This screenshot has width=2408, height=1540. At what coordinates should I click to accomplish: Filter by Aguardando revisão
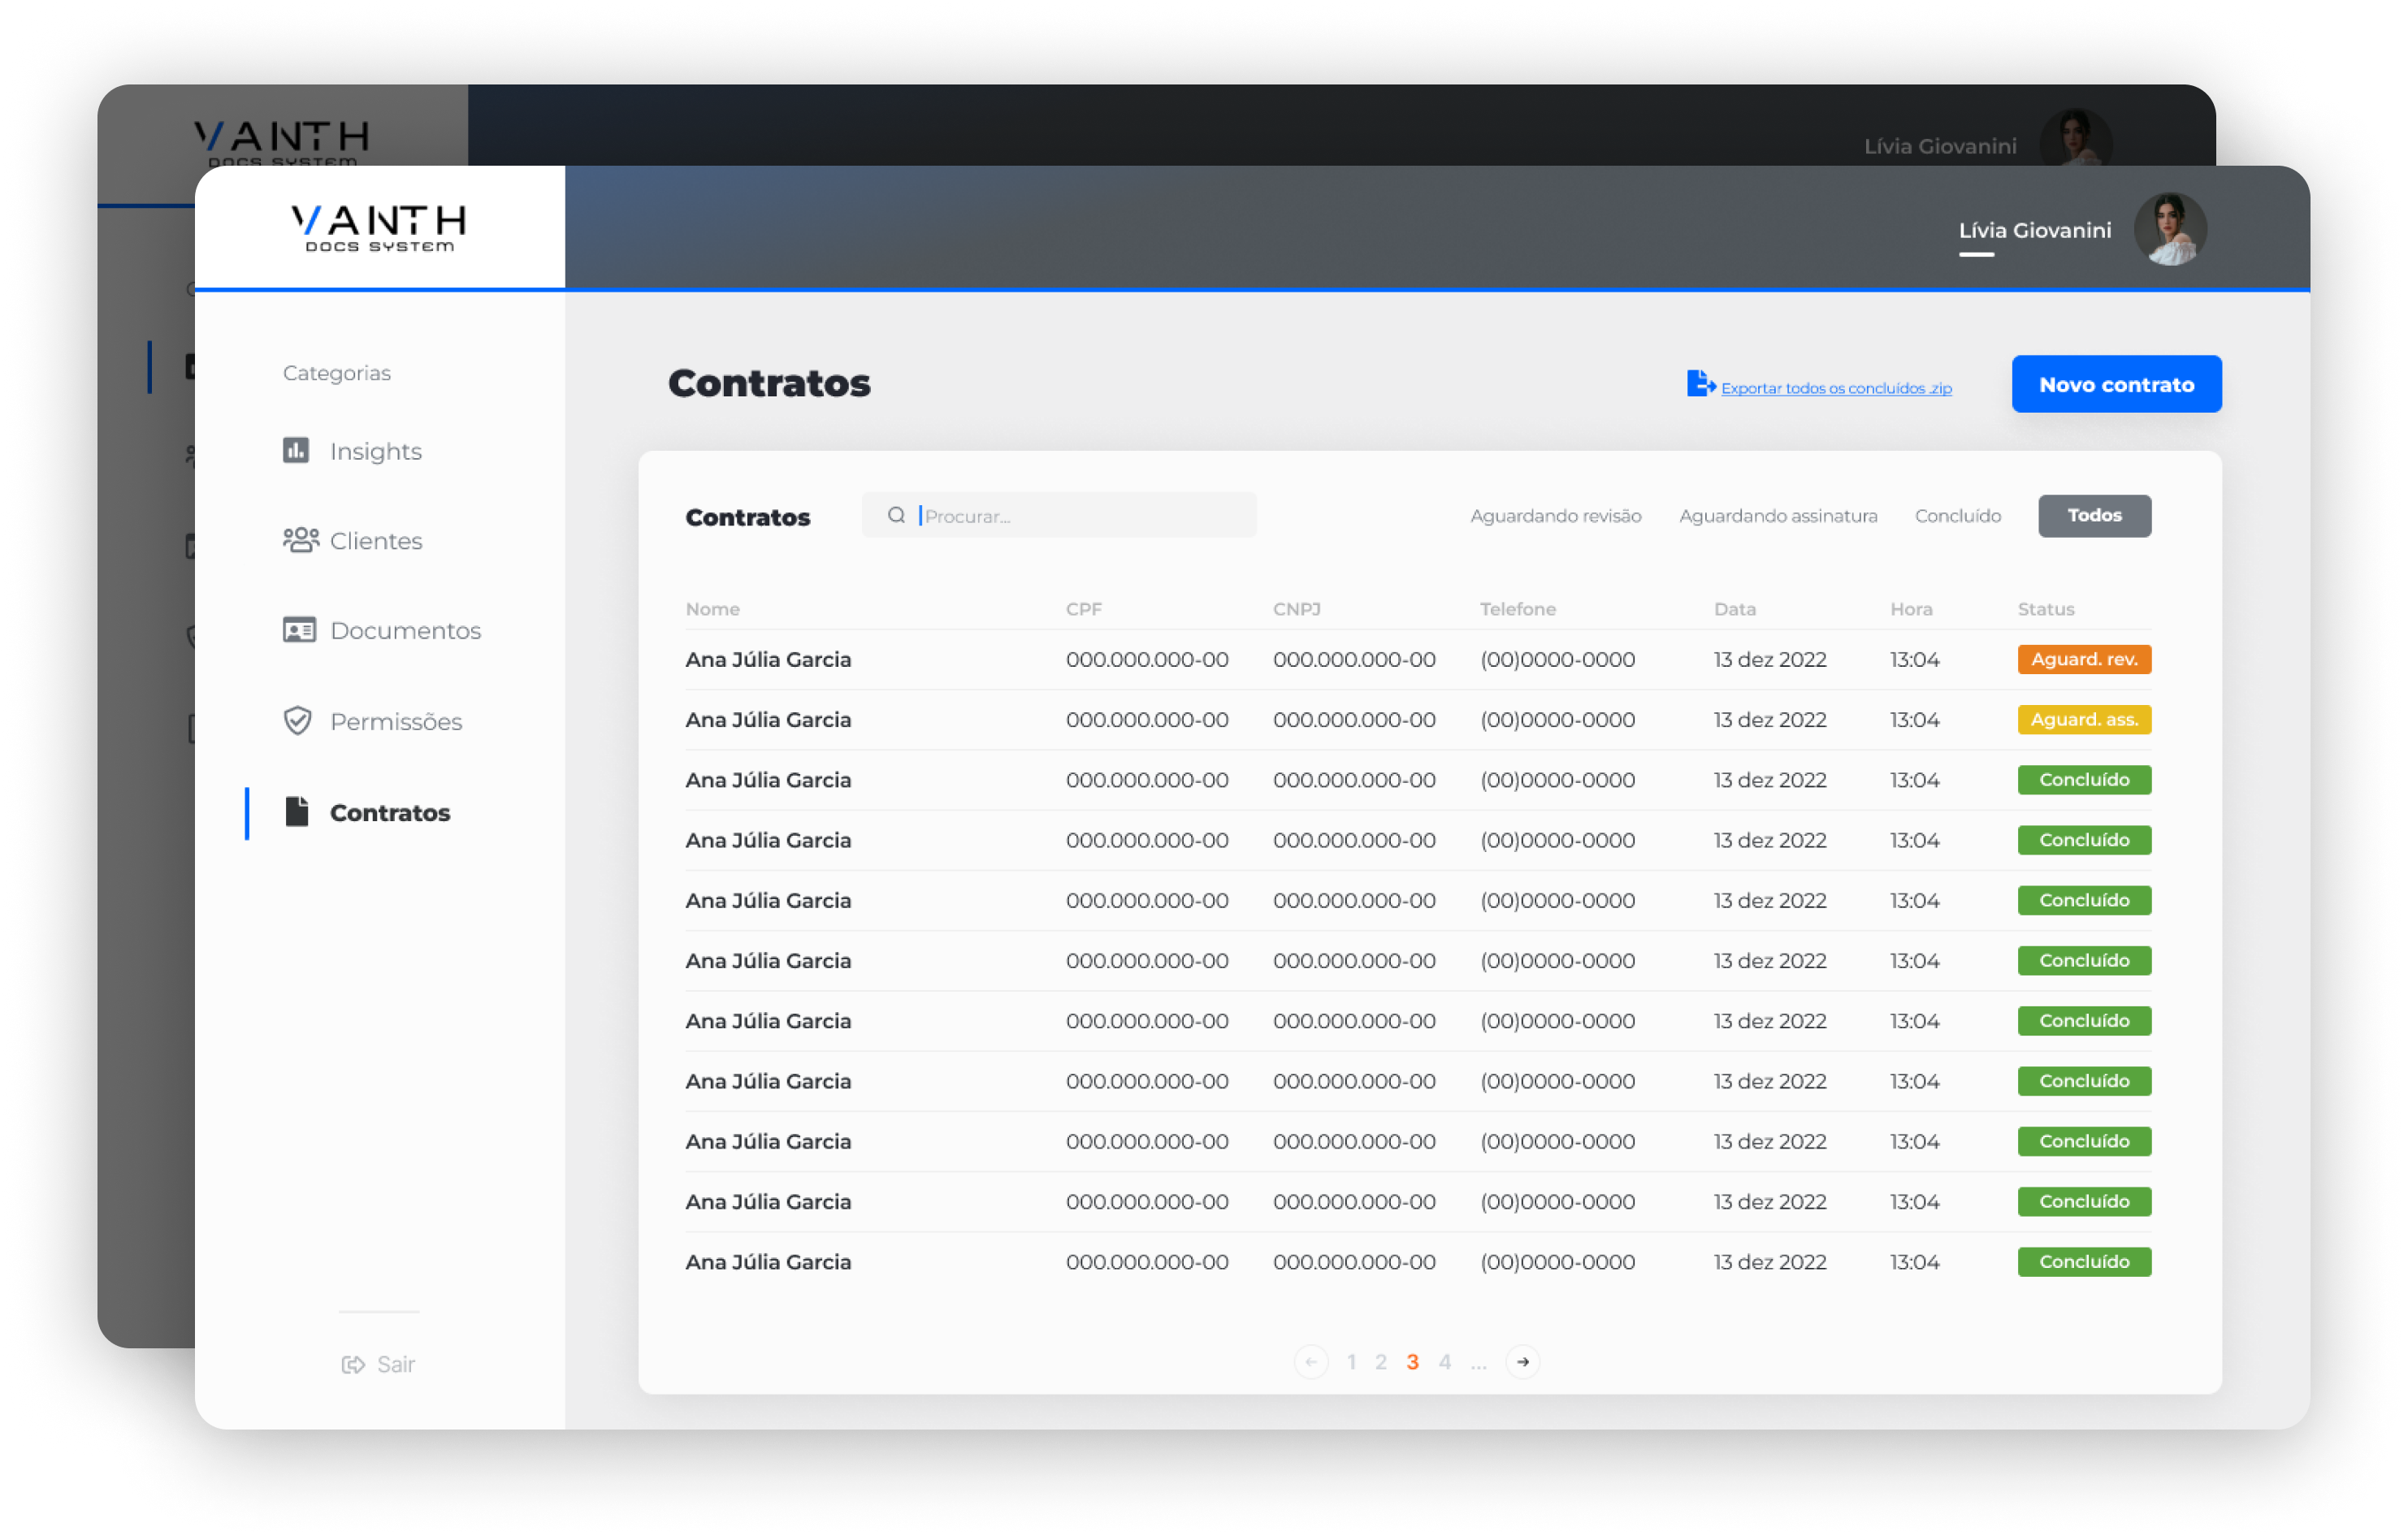1556,515
